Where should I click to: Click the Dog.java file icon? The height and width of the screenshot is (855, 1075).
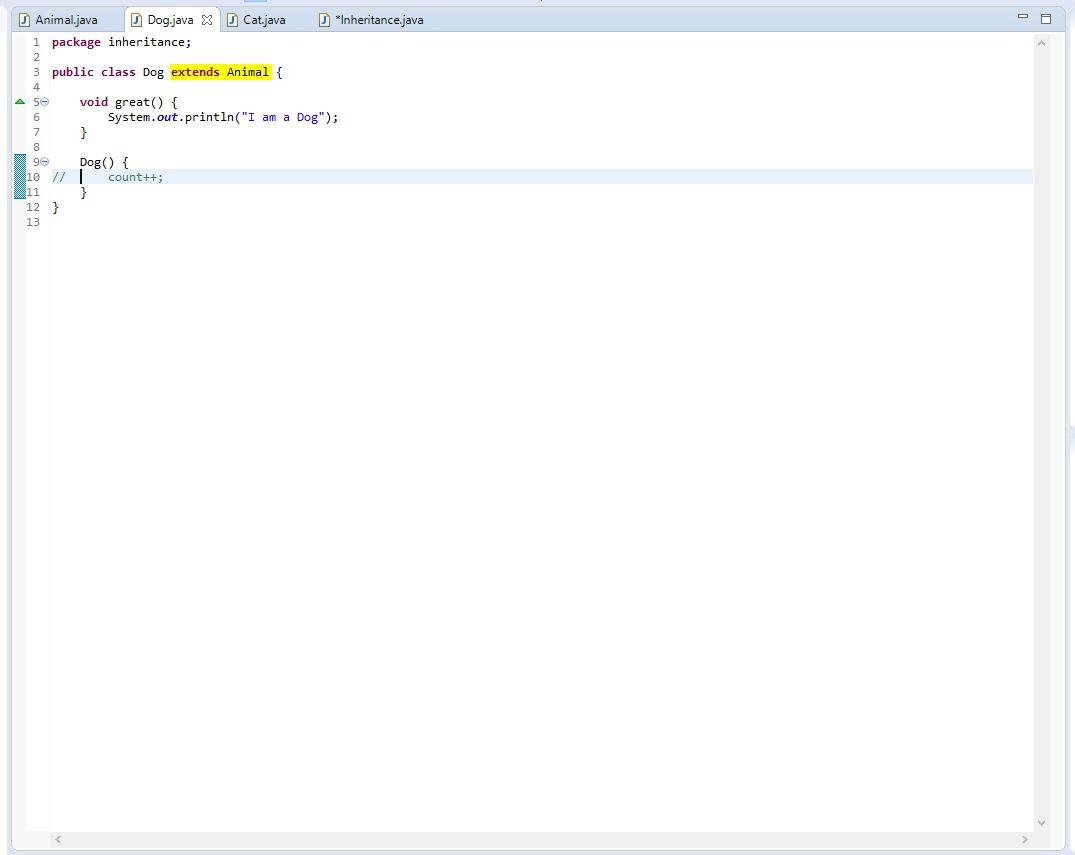coord(136,20)
